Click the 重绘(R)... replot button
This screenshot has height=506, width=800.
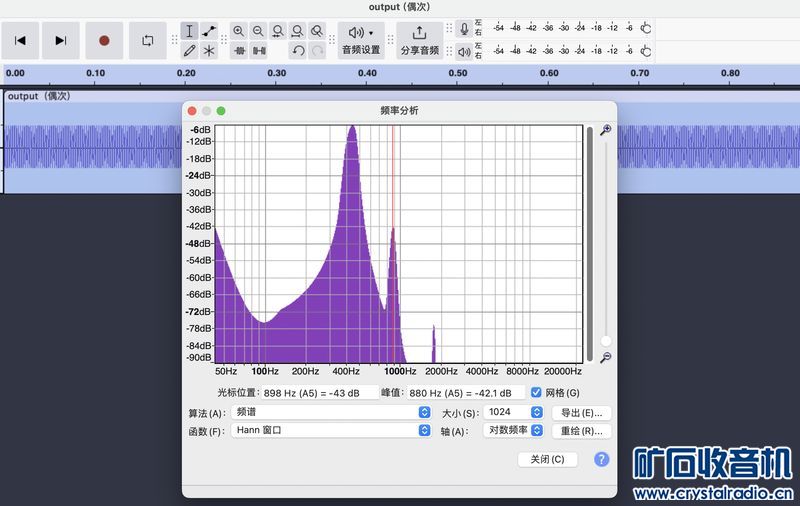[581, 431]
